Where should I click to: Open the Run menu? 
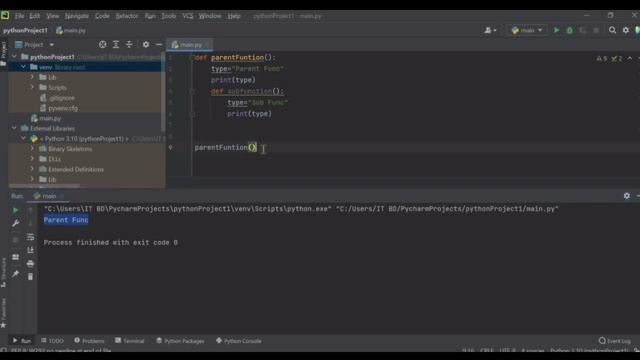coord(150,16)
